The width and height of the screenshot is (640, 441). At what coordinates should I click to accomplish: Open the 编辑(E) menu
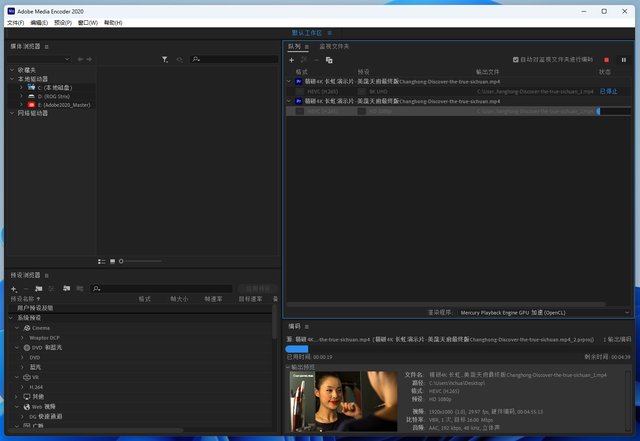tap(39, 23)
